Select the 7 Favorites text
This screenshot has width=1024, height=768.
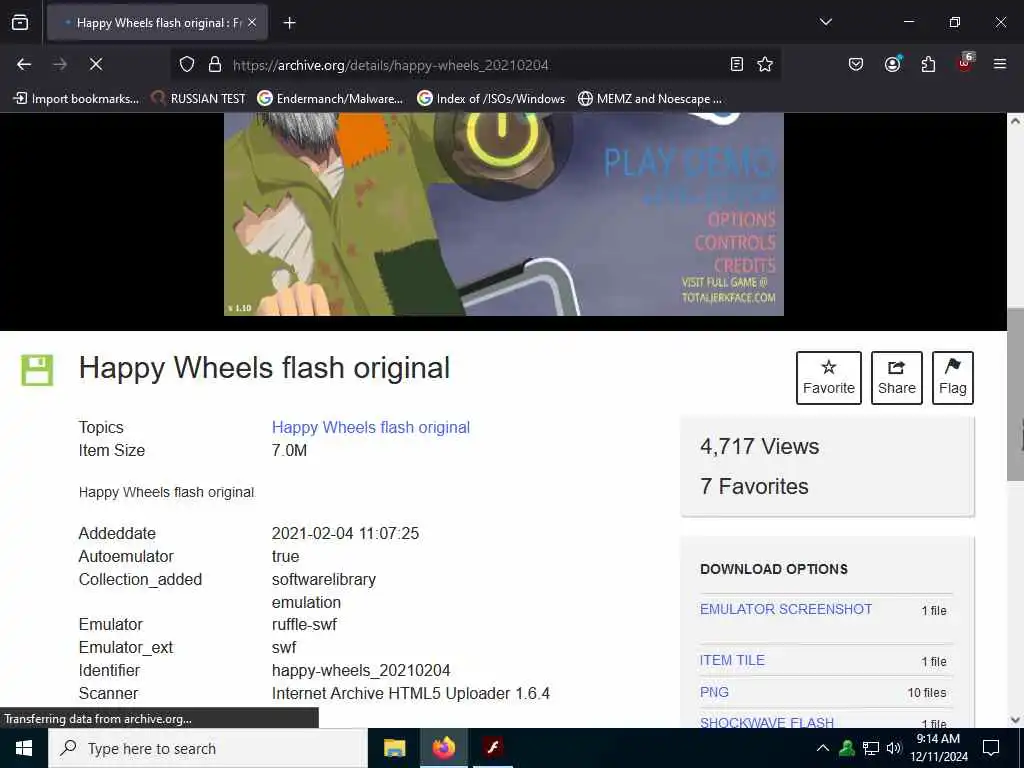coord(754,487)
